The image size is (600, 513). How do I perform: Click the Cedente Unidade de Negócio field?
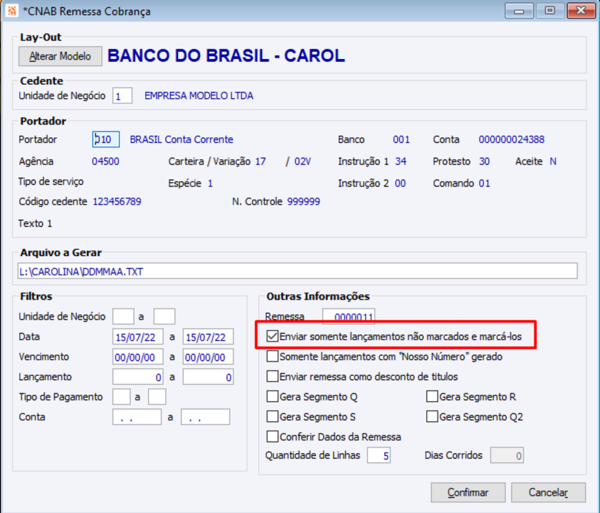[x=122, y=96]
